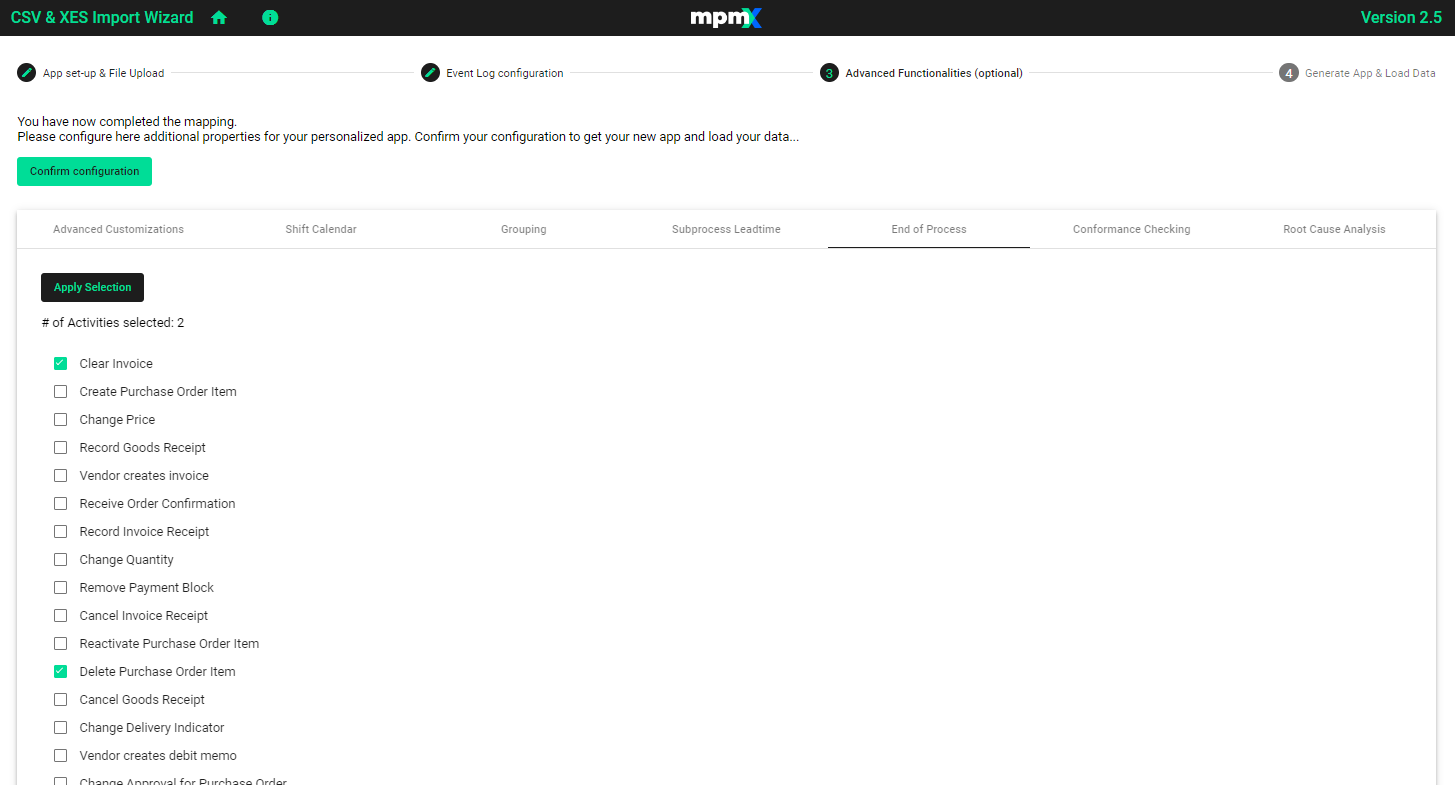Check the Change Quantity checkbox
Viewport: 1455px width, 785px height.
[60, 559]
